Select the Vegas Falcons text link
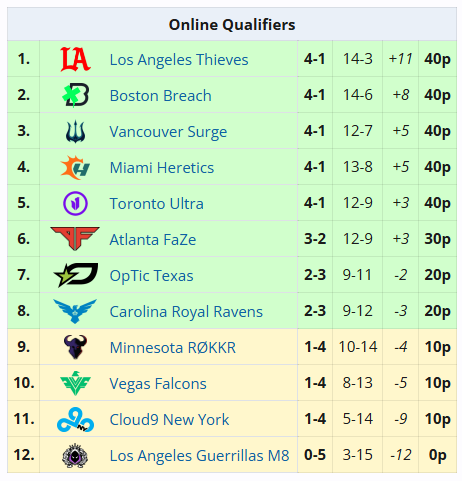Image resolution: width=462 pixels, height=481 pixels. (158, 384)
